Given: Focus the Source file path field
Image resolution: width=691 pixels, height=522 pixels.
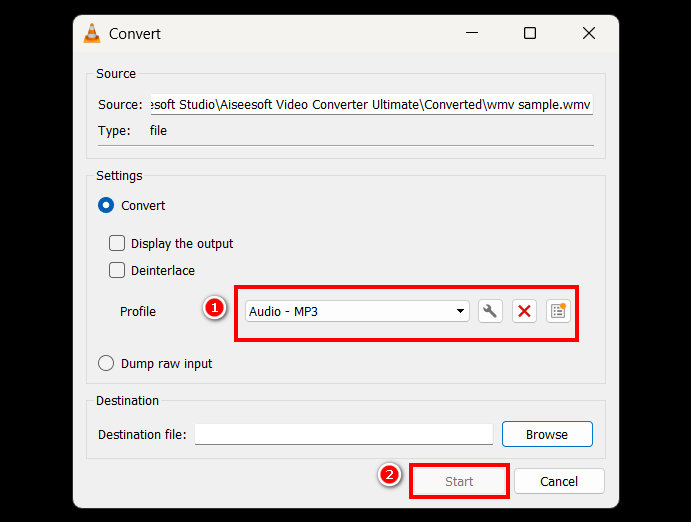Looking at the screenshot, I should tap(370, 104).
